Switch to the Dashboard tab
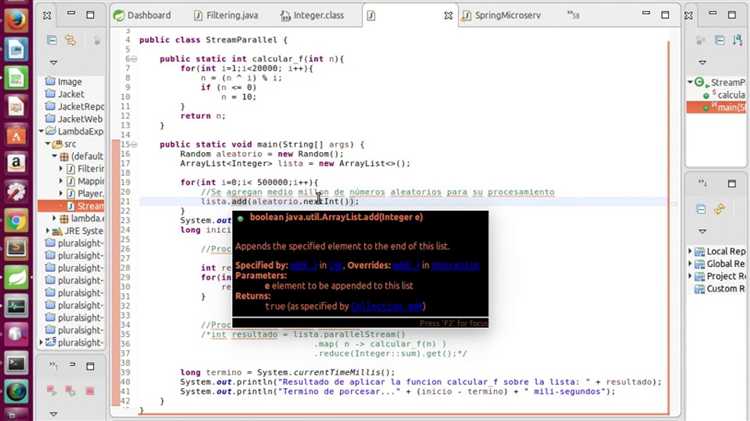This screenshot has width=750, height=421. (x=143, y=16)
